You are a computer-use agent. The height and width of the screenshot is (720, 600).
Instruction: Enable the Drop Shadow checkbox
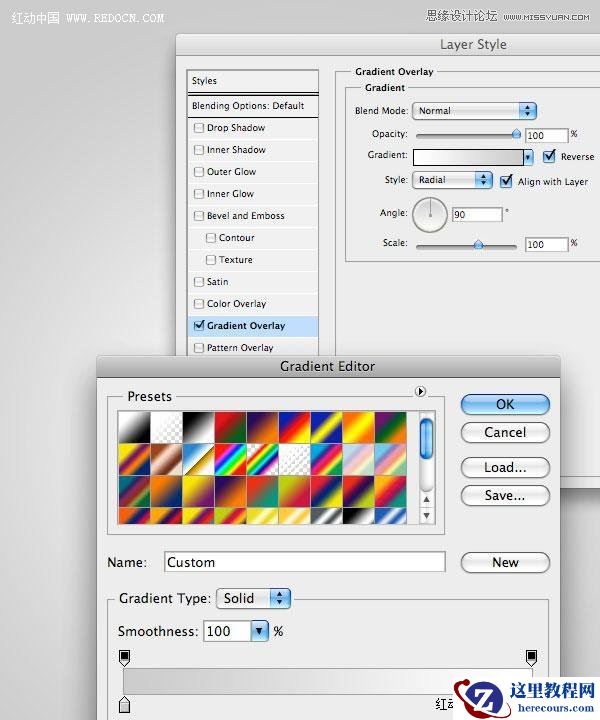(198, 128)
